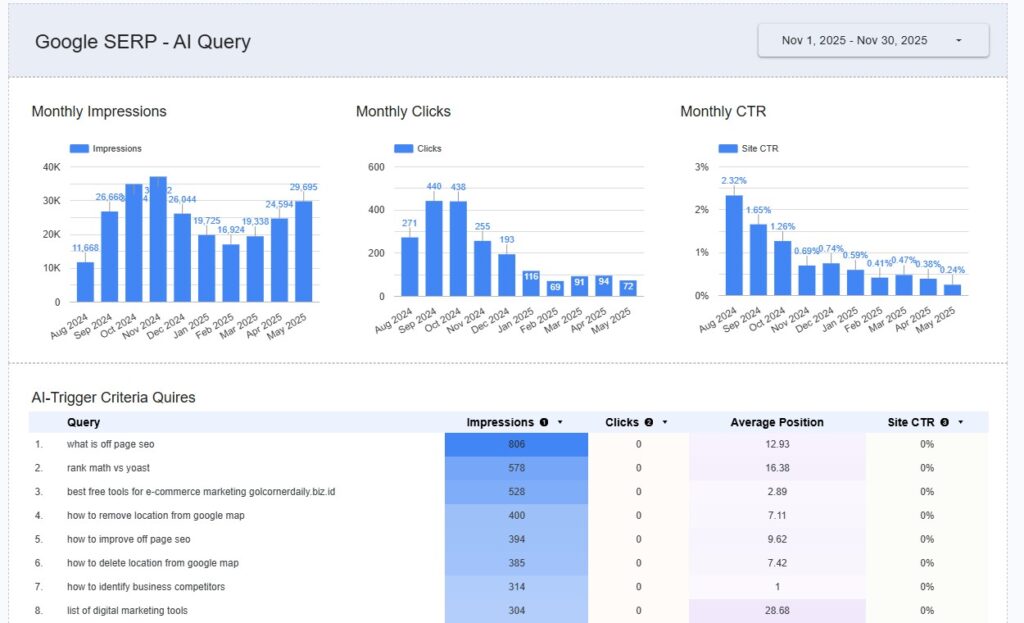Select the tallest Nov 2024 bar in Monthly Impressions
The height and width of the screenshot is (623, 1024).
158,238
